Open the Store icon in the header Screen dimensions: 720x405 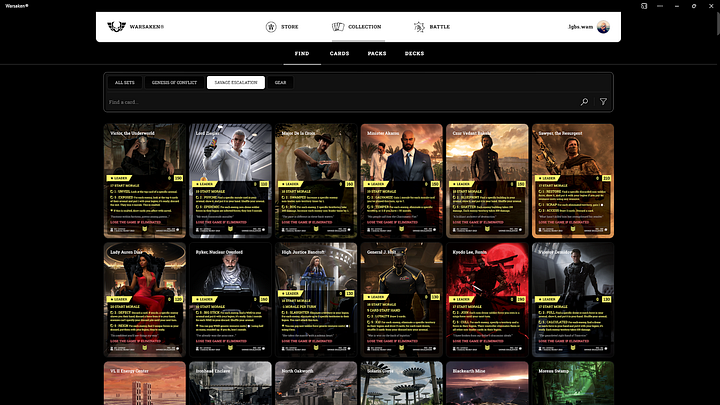(271, 27)
